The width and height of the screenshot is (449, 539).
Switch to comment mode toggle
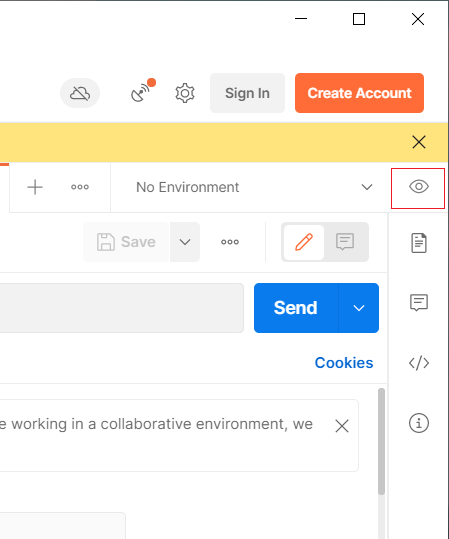345,242
